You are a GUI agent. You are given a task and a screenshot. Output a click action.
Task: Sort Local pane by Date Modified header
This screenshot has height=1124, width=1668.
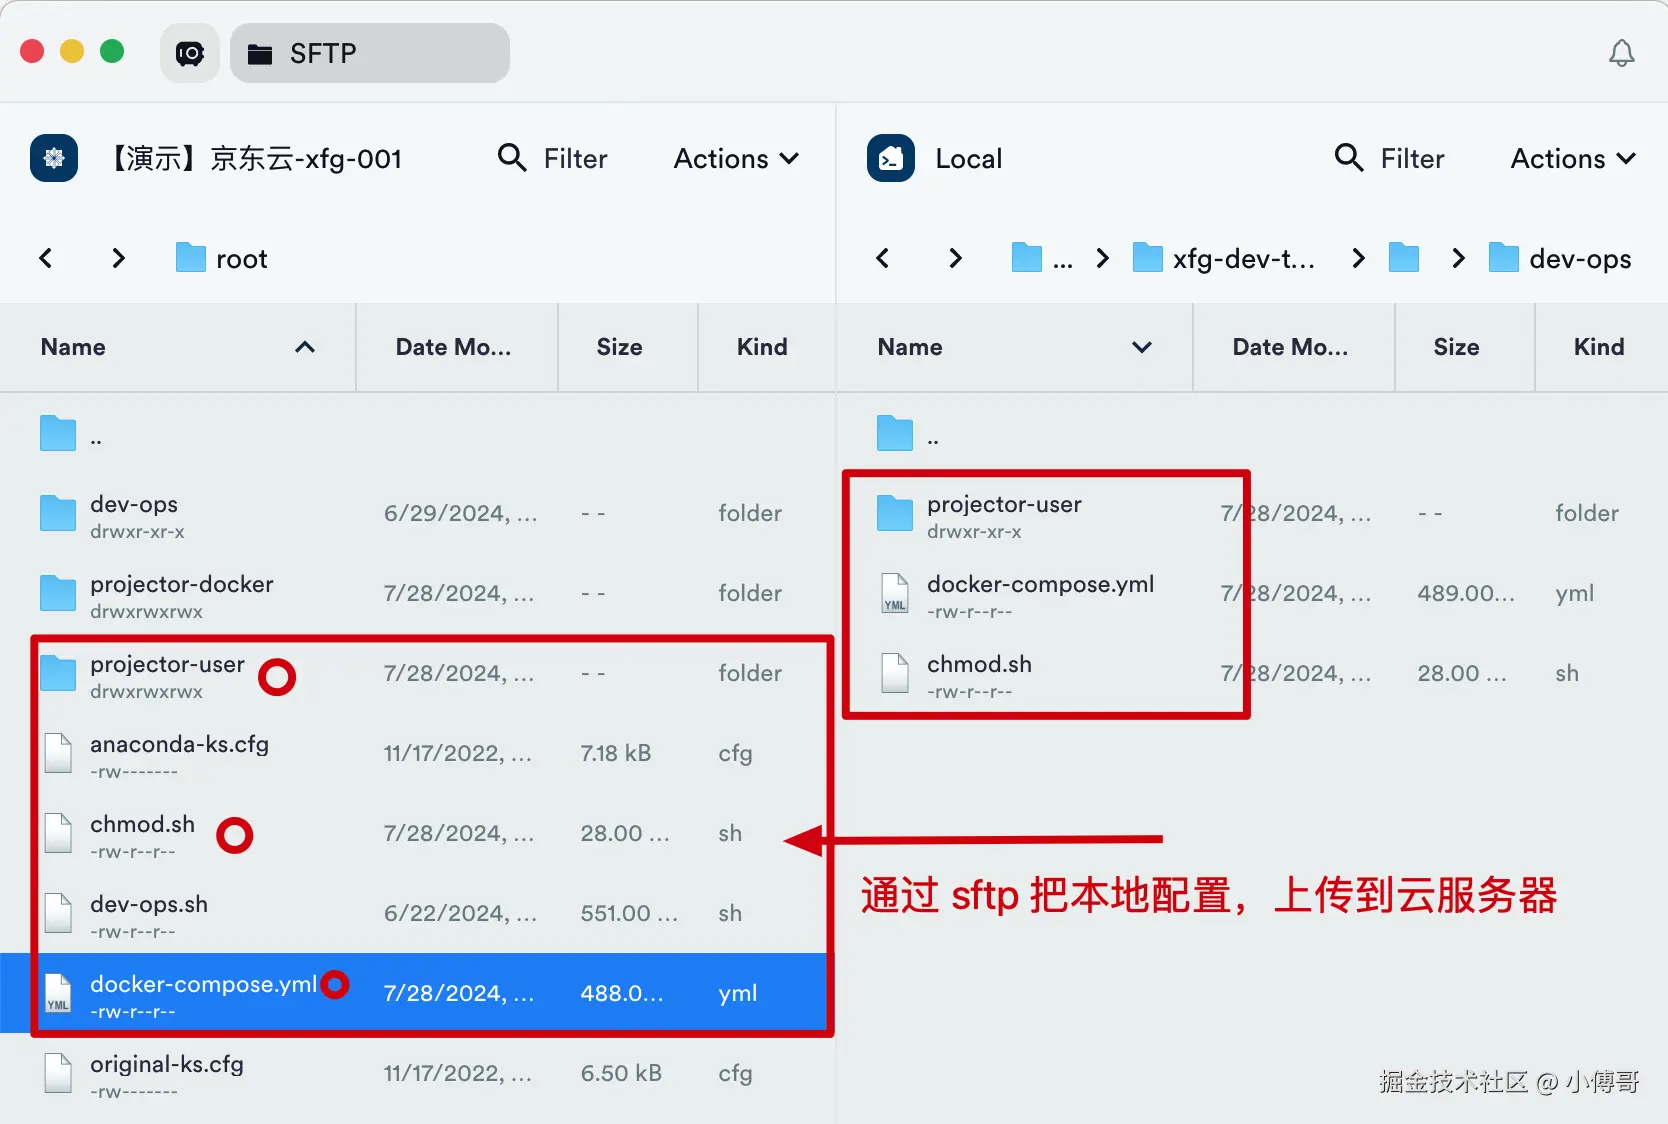[1293, 347]
